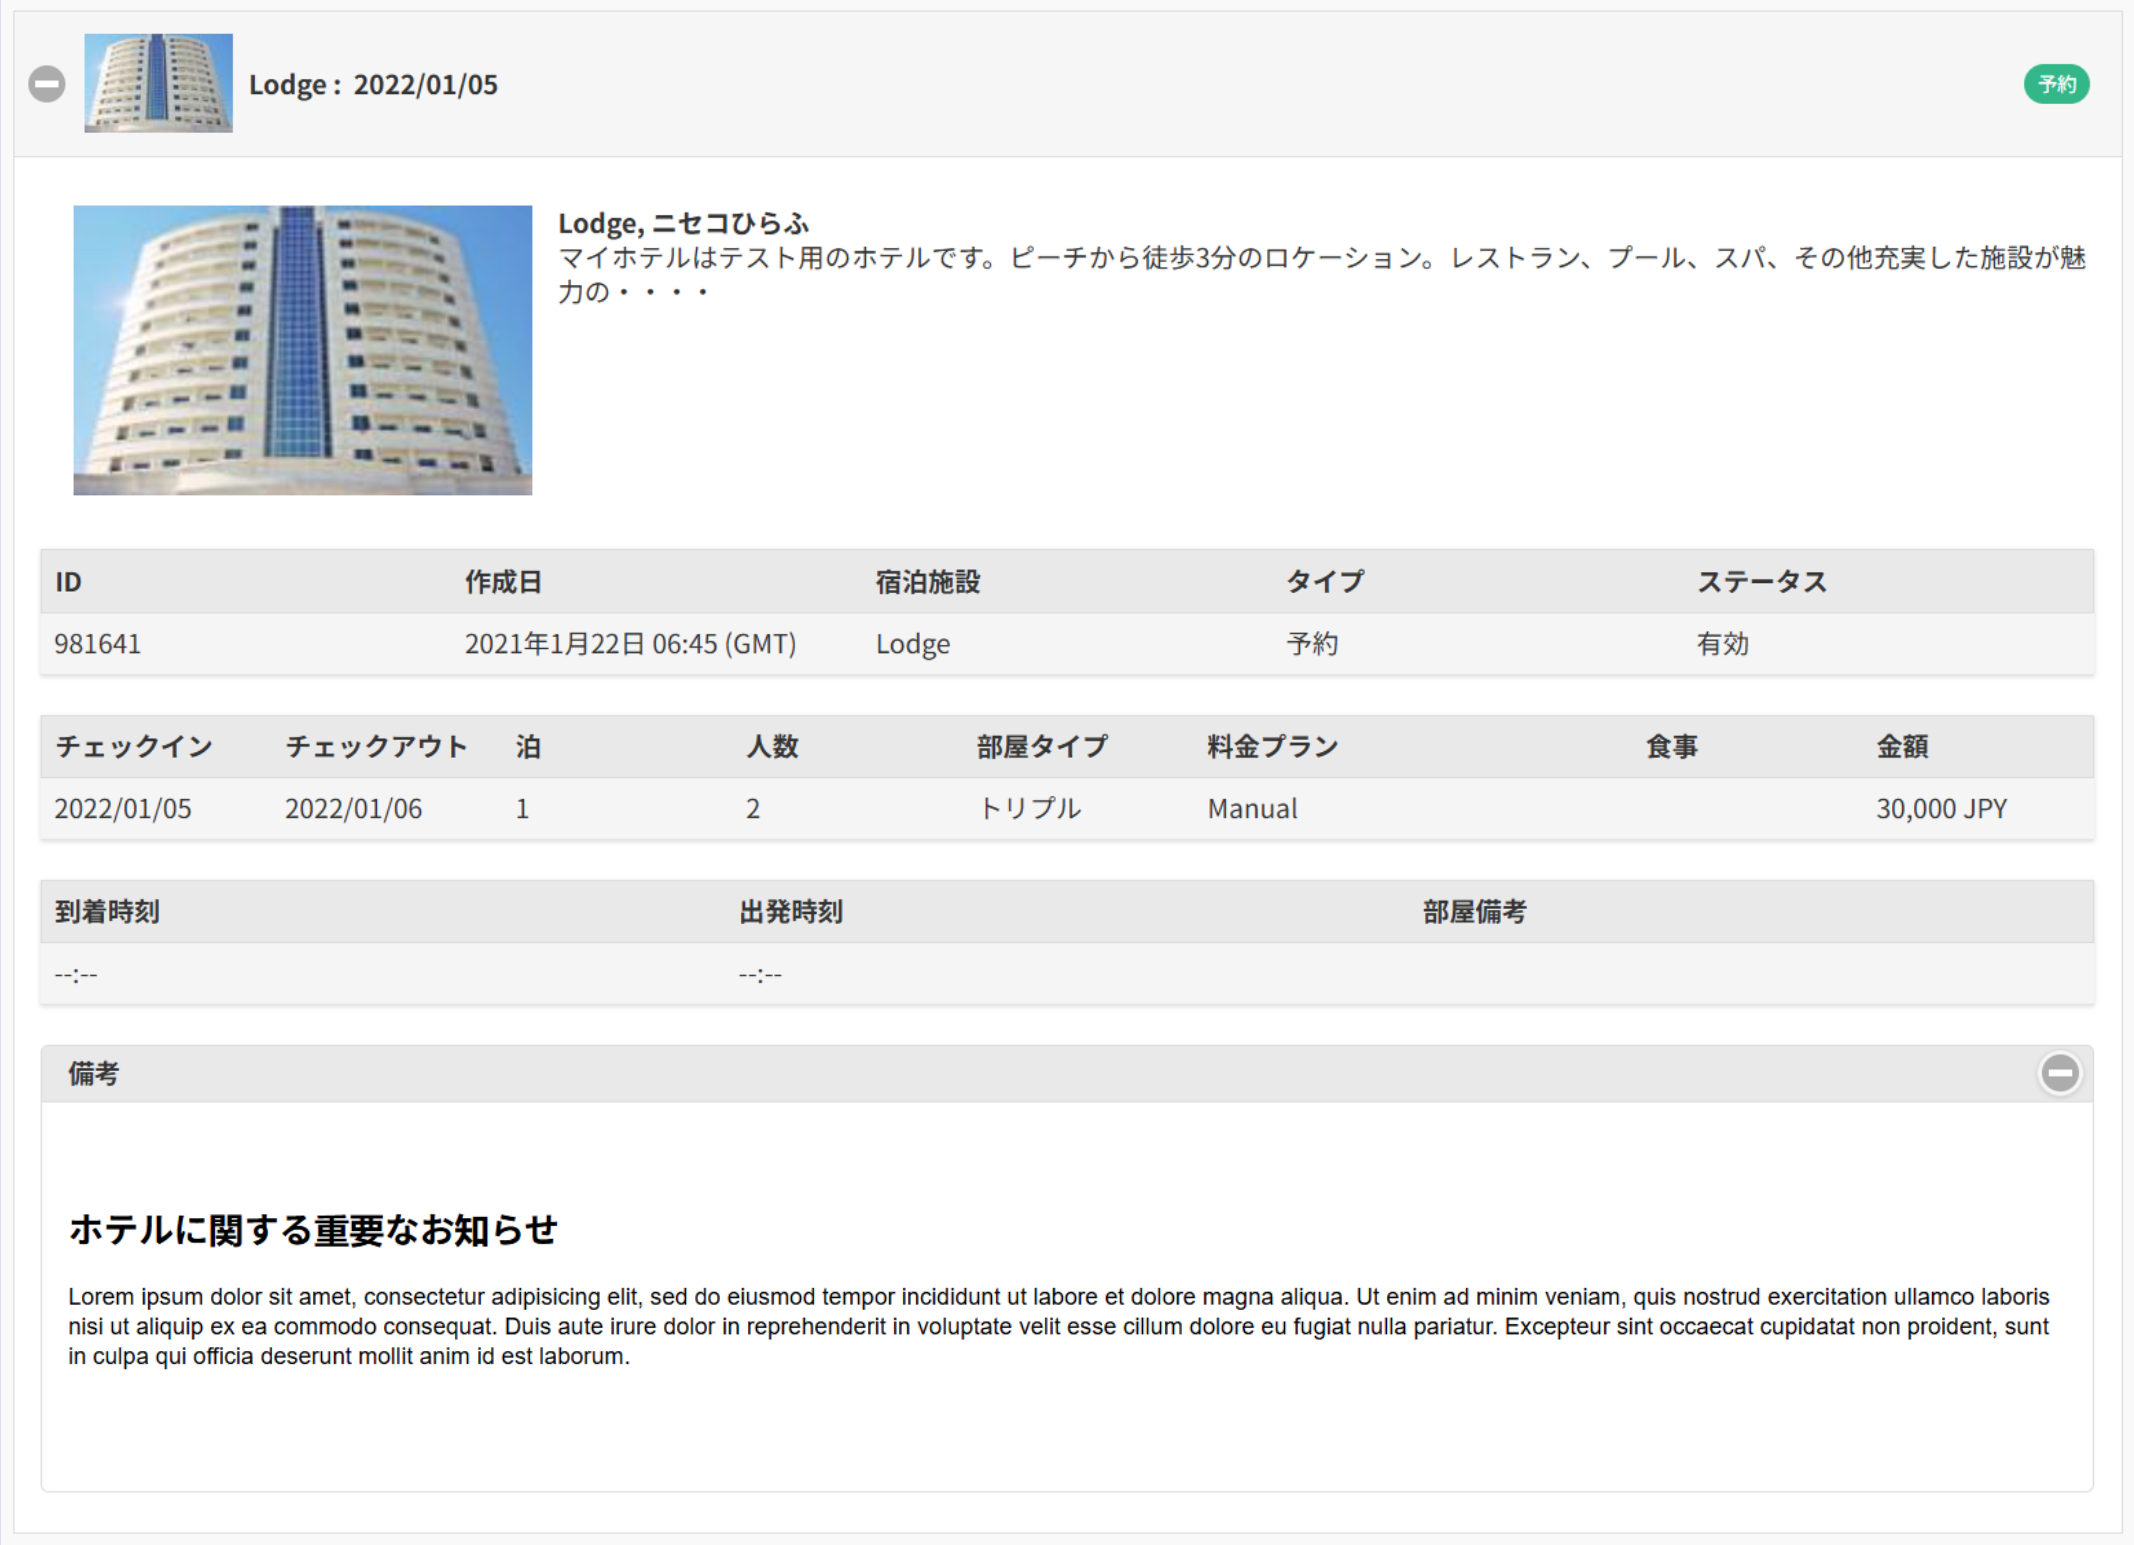Click room type トリプル
Image resolution: width=2134 pixels, height=1545 pixels.
pyautogui.click(x=1029, y=809)
